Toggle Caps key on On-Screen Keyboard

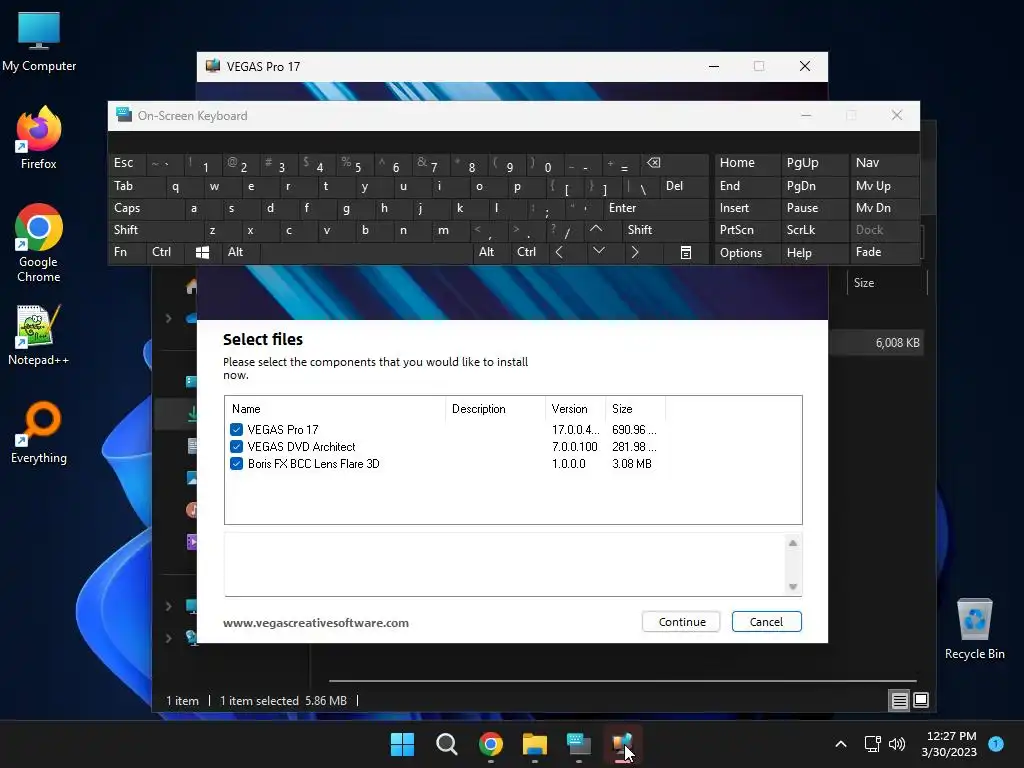click(x=146, y=208)
